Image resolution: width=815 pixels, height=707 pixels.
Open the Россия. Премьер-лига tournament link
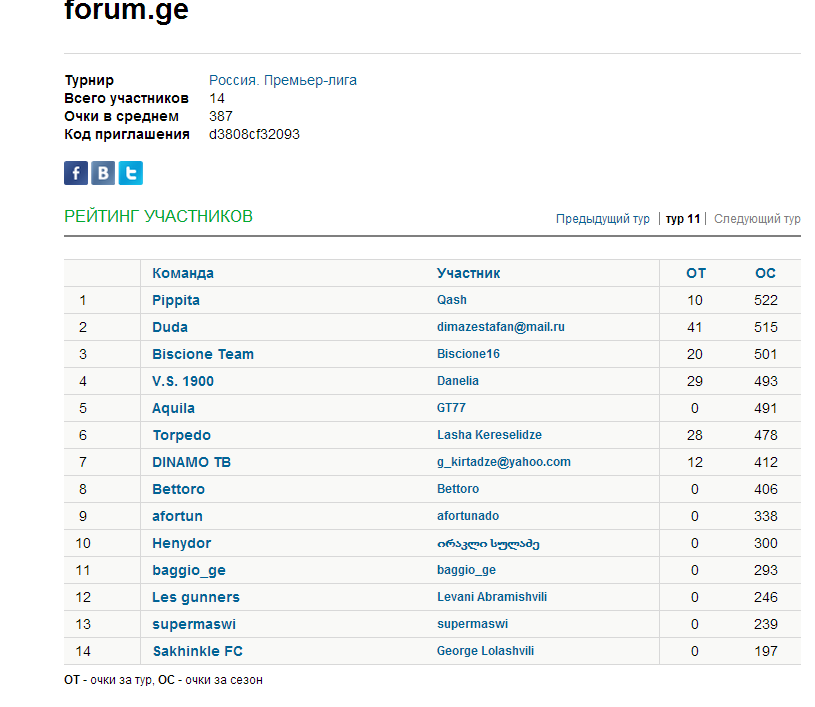tap(282, 80)
